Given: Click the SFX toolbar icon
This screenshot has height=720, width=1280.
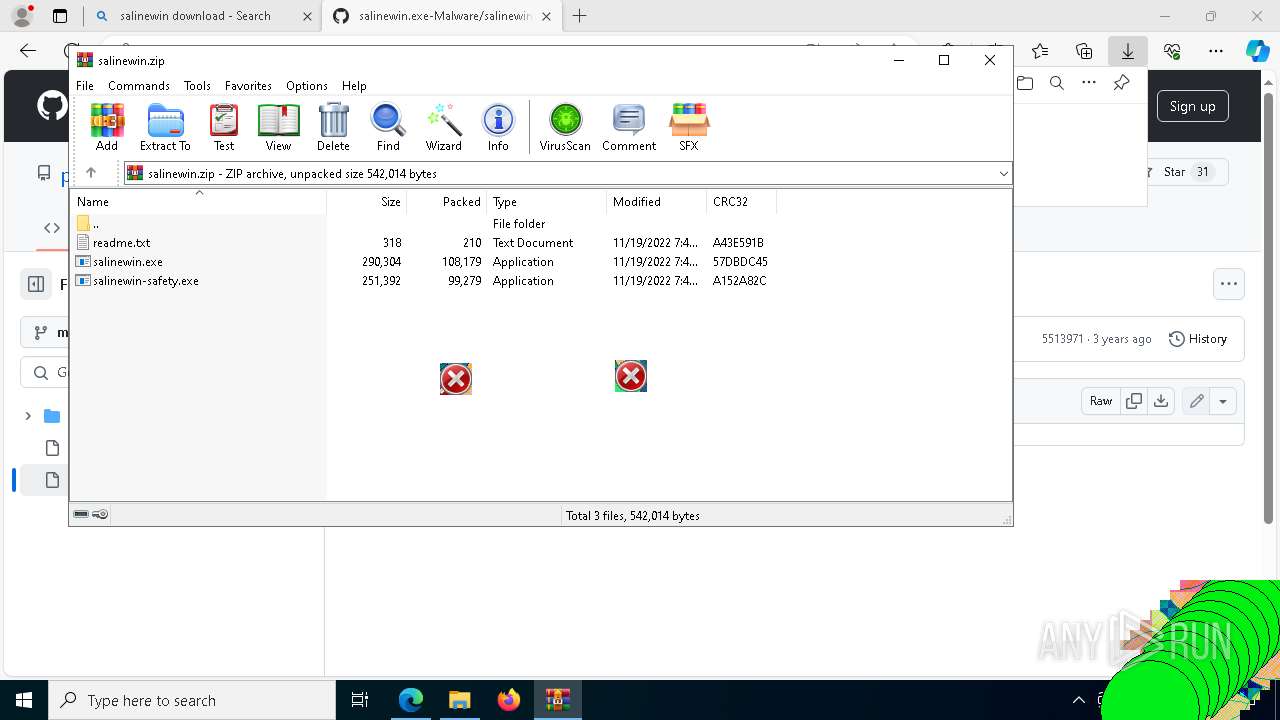Looking at the screenshot, I should (689, 127).
